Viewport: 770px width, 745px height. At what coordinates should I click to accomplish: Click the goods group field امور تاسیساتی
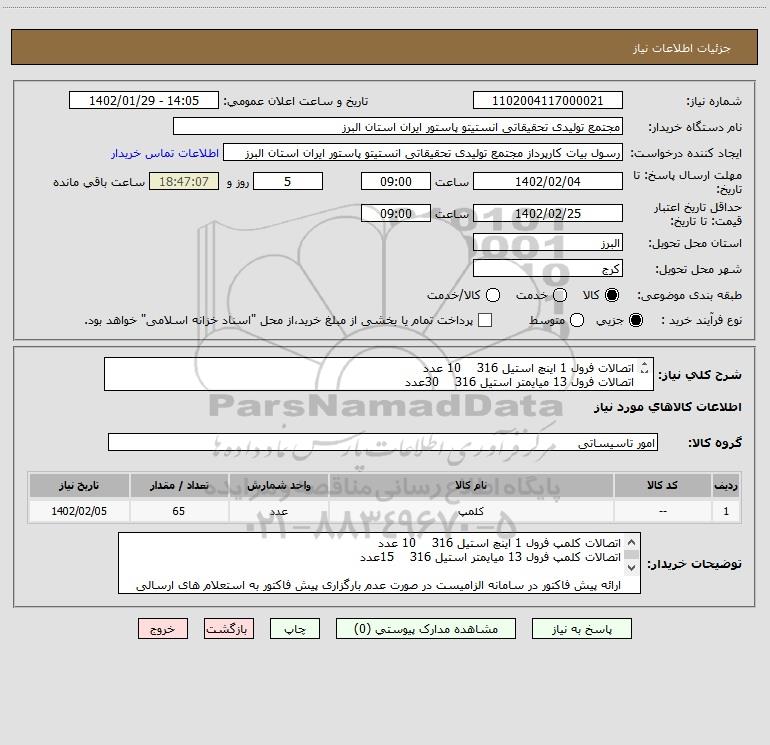(x=383, y=442)
